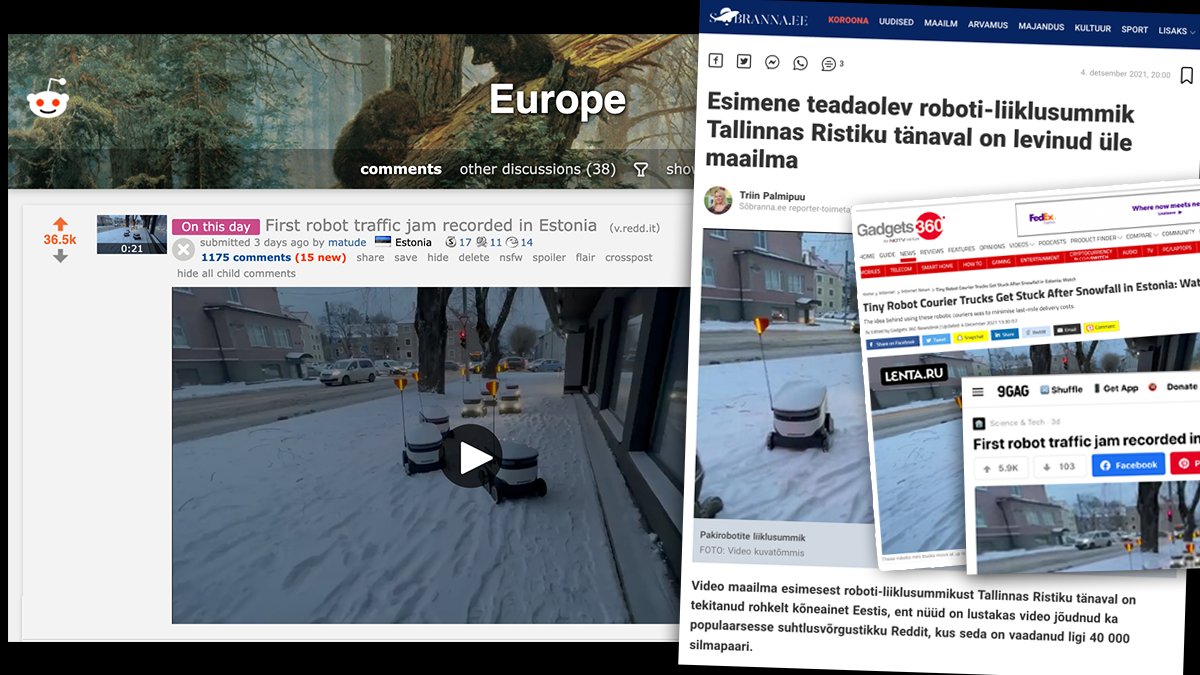Screen dimensions: 1200x675
Task: Open the 'On this day' flair tag
Action: [x=216, y=227]
